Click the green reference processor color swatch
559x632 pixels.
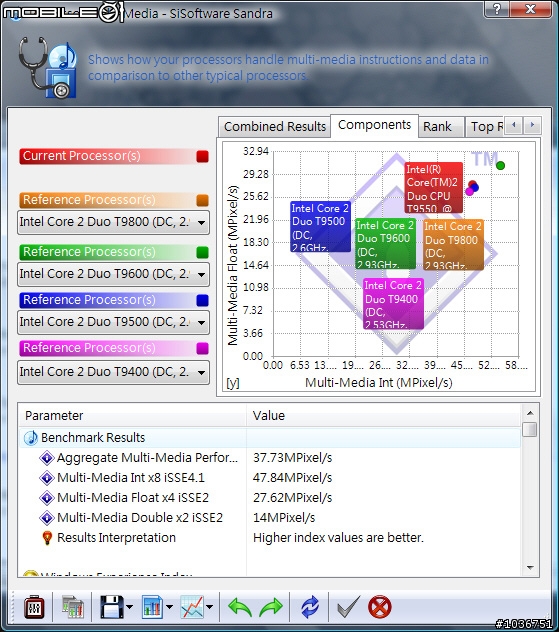click(x=202, y=252)
